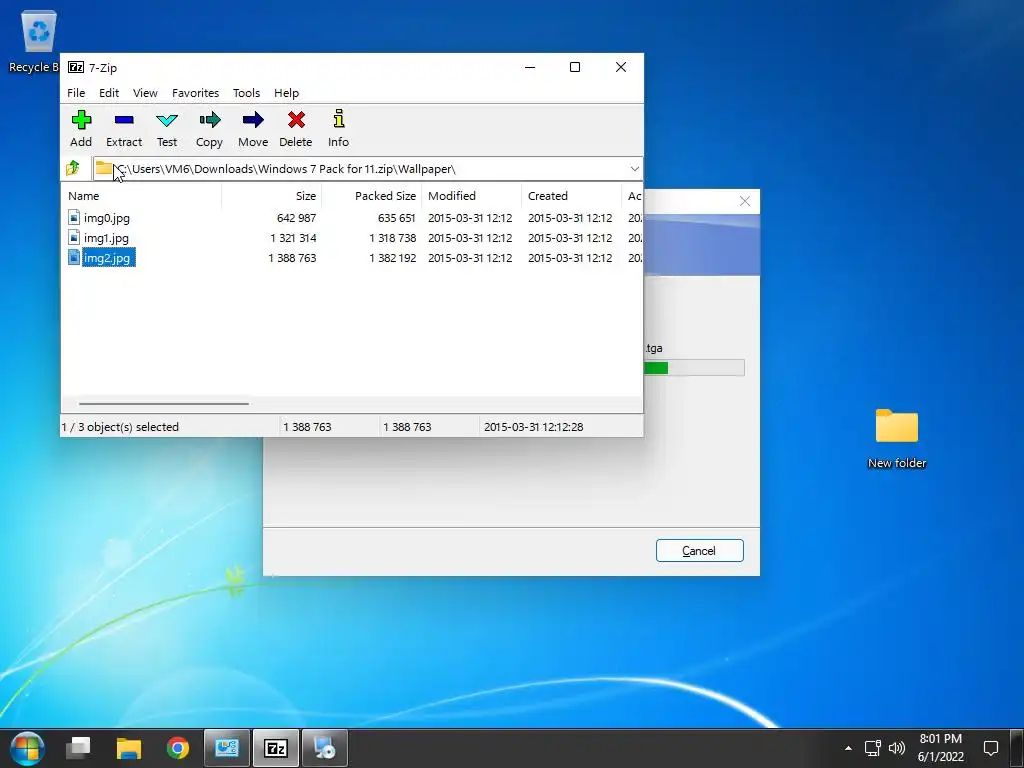Open the Tools menu
The height and width of the screenshot is (768, 1024).
click(x=246, y=93)
